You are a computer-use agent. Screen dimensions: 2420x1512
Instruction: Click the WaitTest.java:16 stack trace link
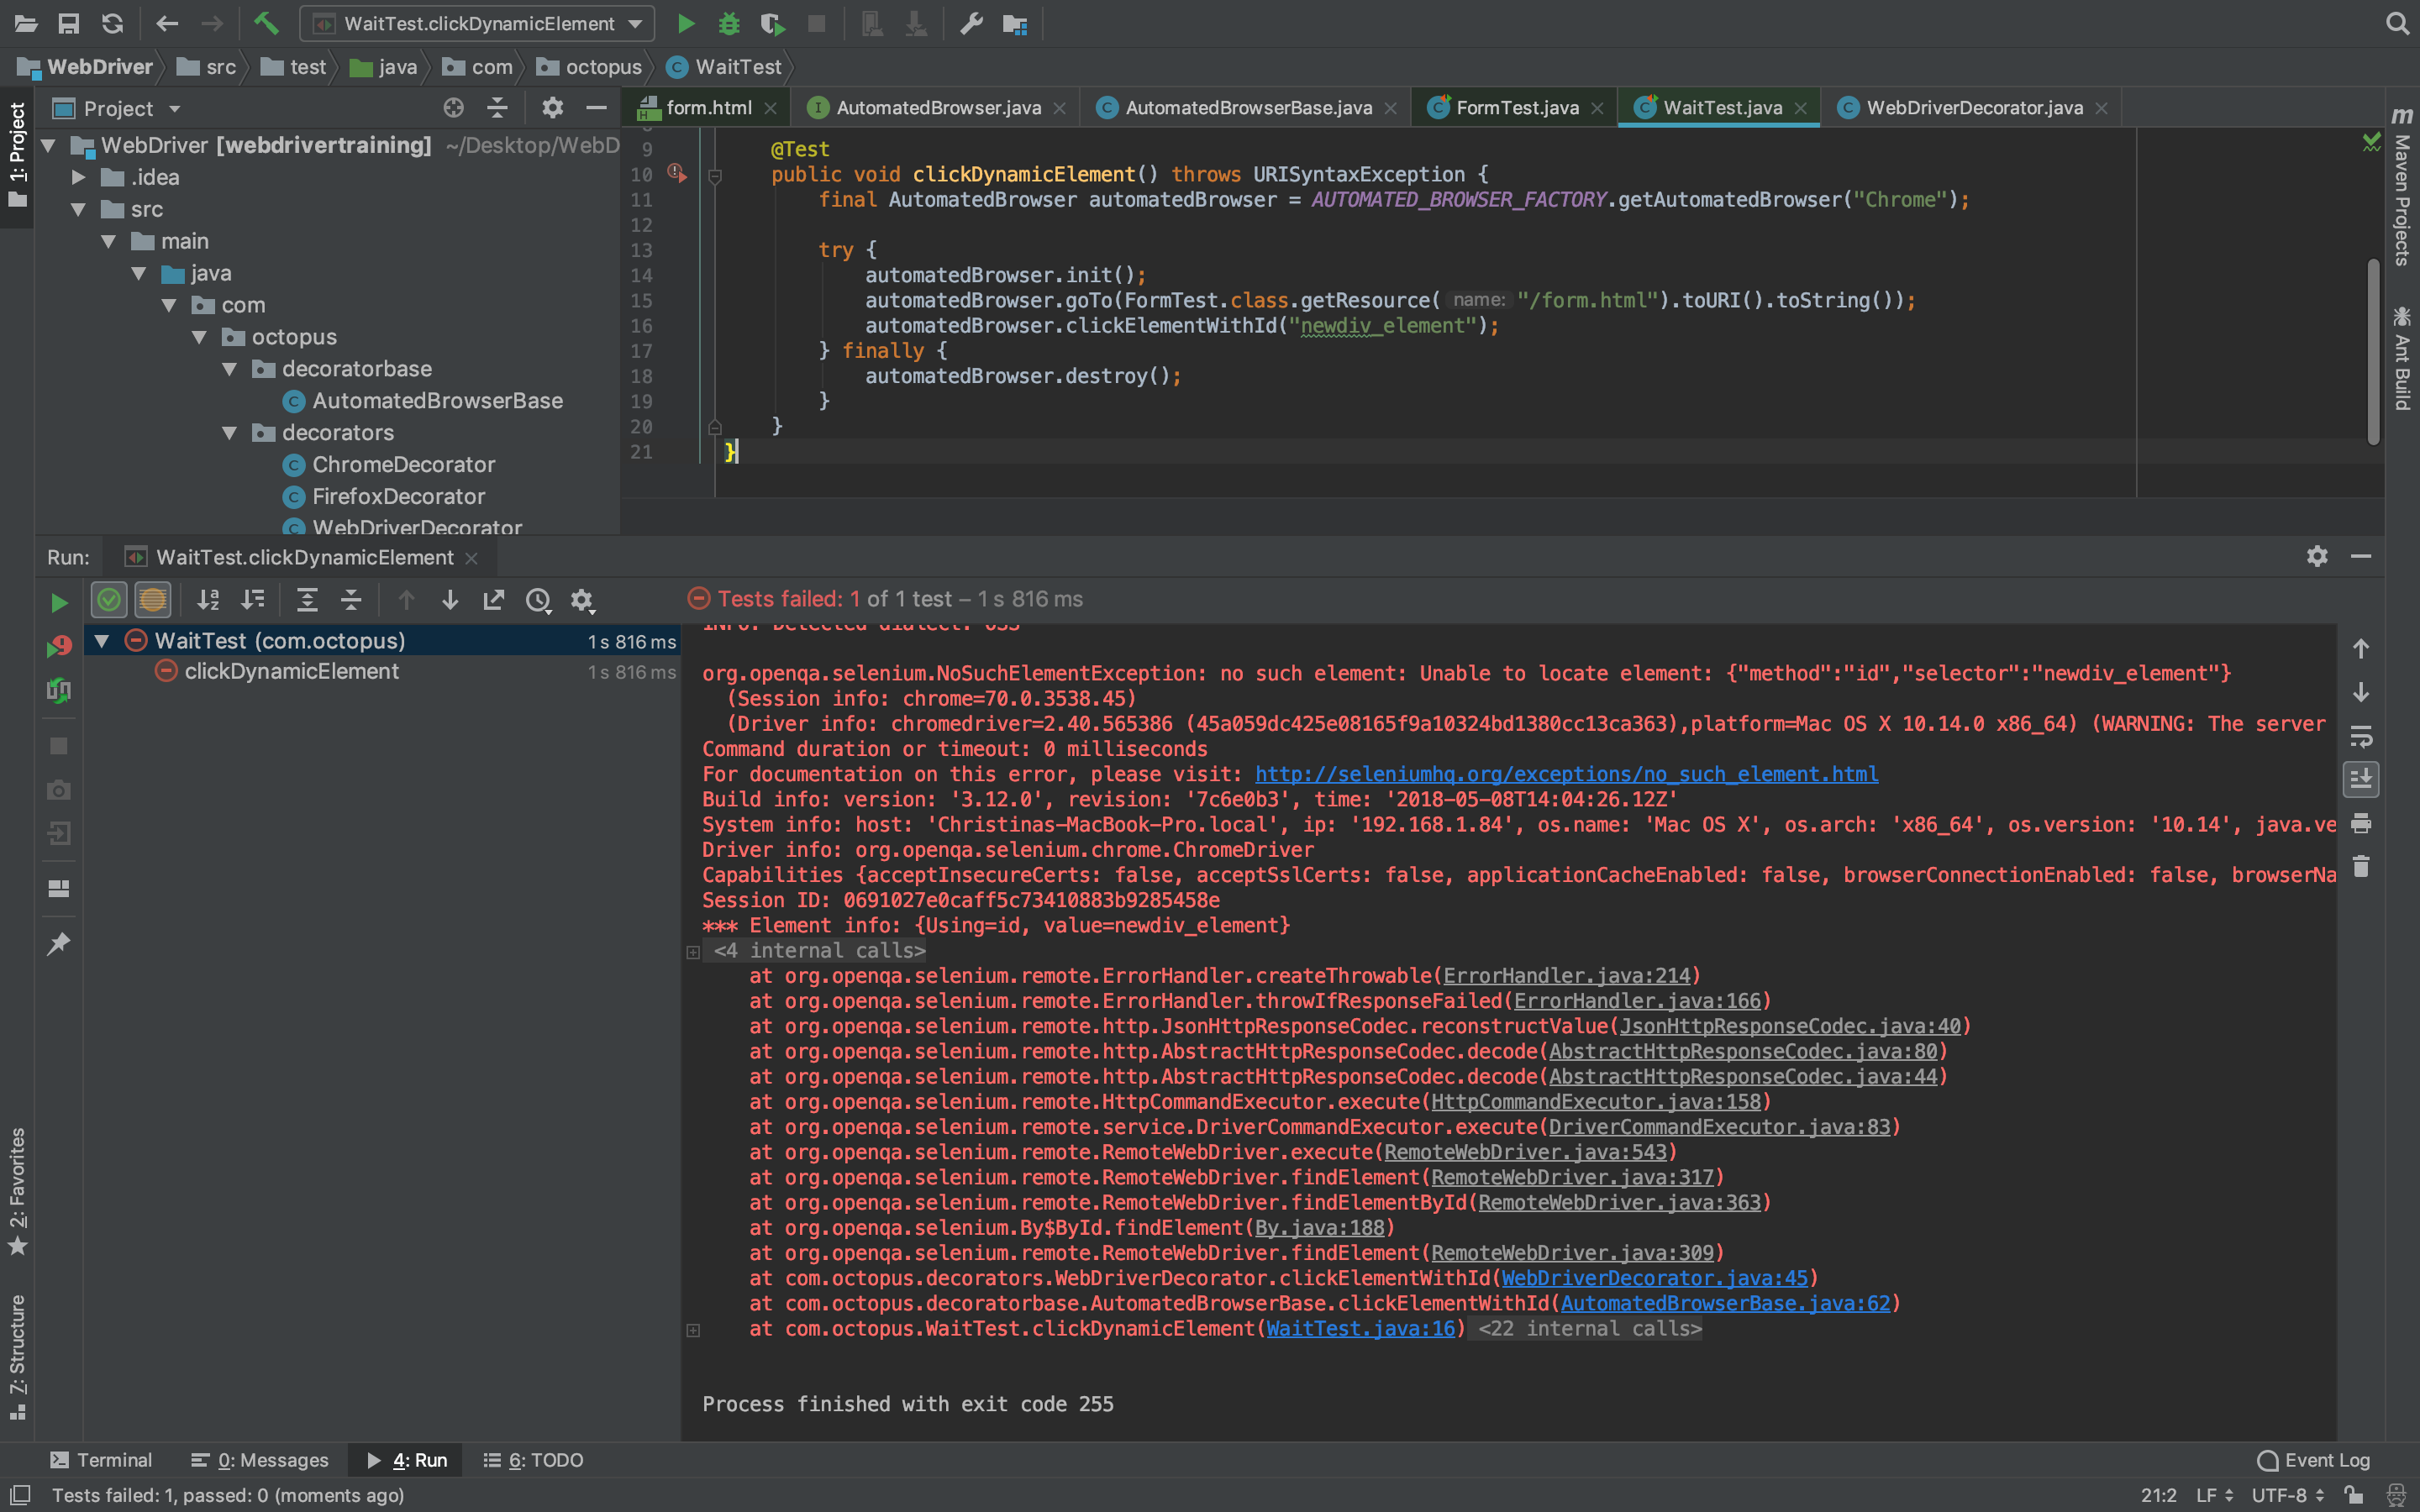1360,1328
